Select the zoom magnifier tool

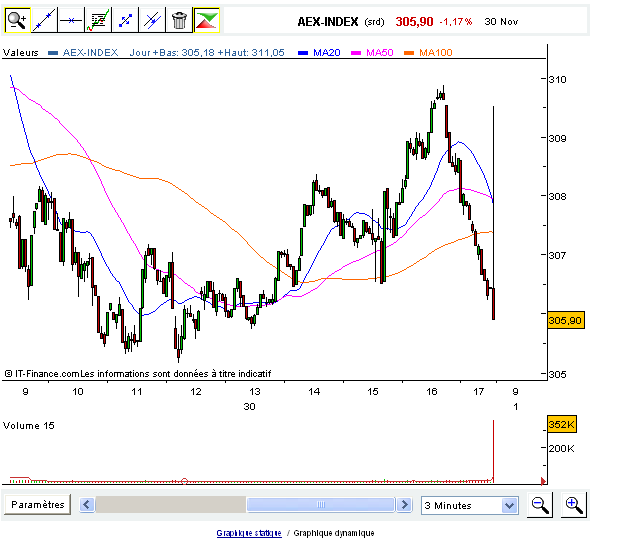click(17, 20)
